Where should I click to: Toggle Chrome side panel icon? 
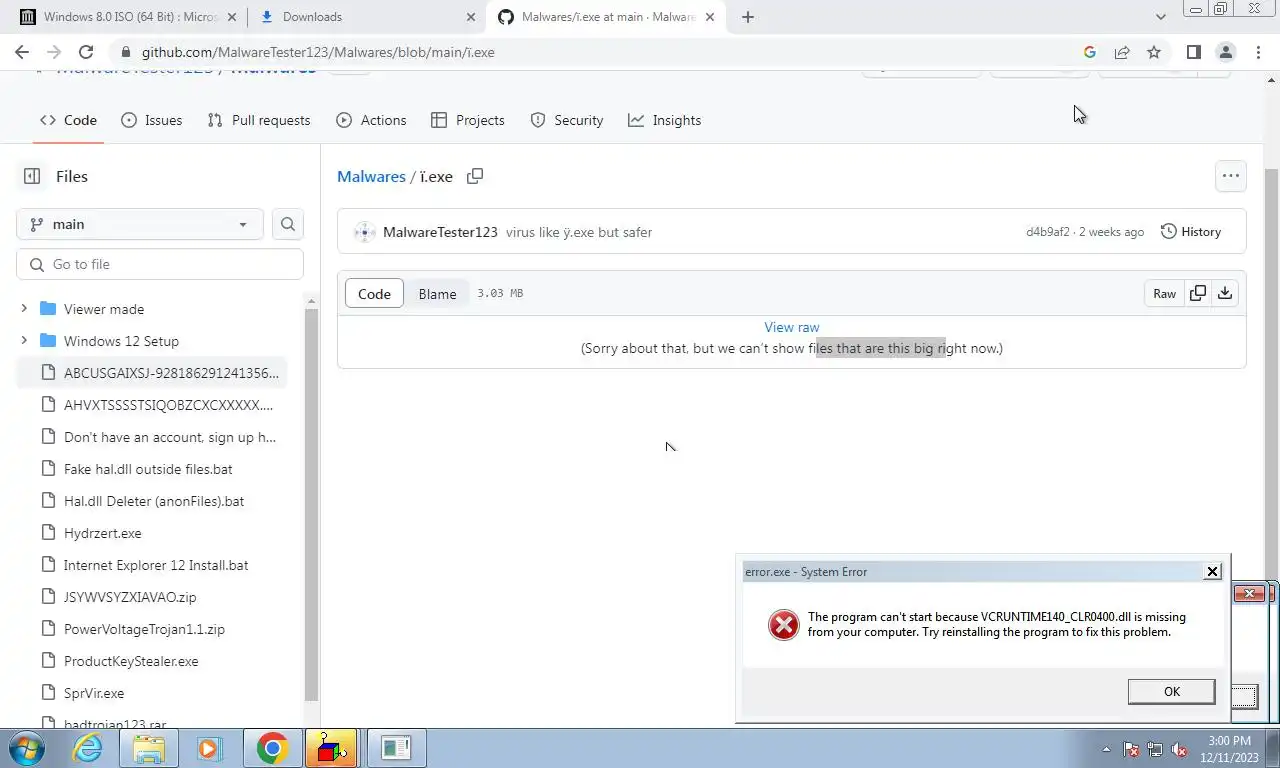coord(1193,52)
